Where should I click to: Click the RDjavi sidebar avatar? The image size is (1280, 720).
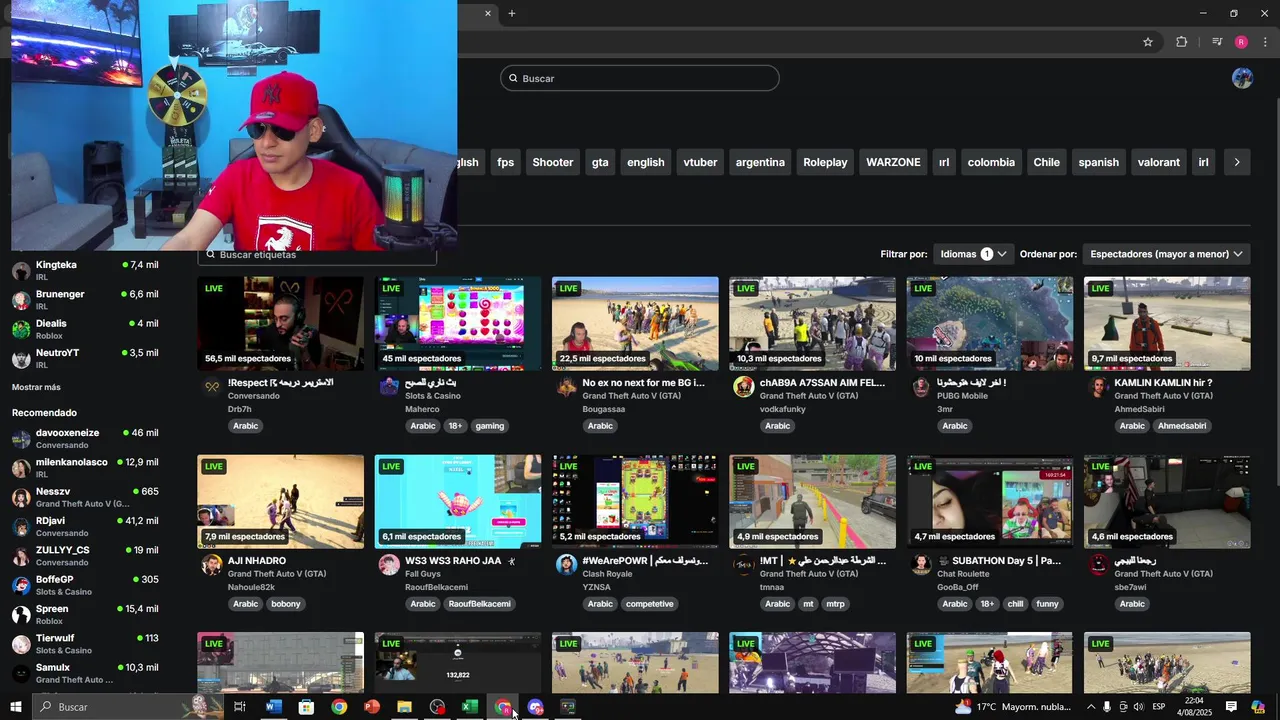tap(20, 527)
